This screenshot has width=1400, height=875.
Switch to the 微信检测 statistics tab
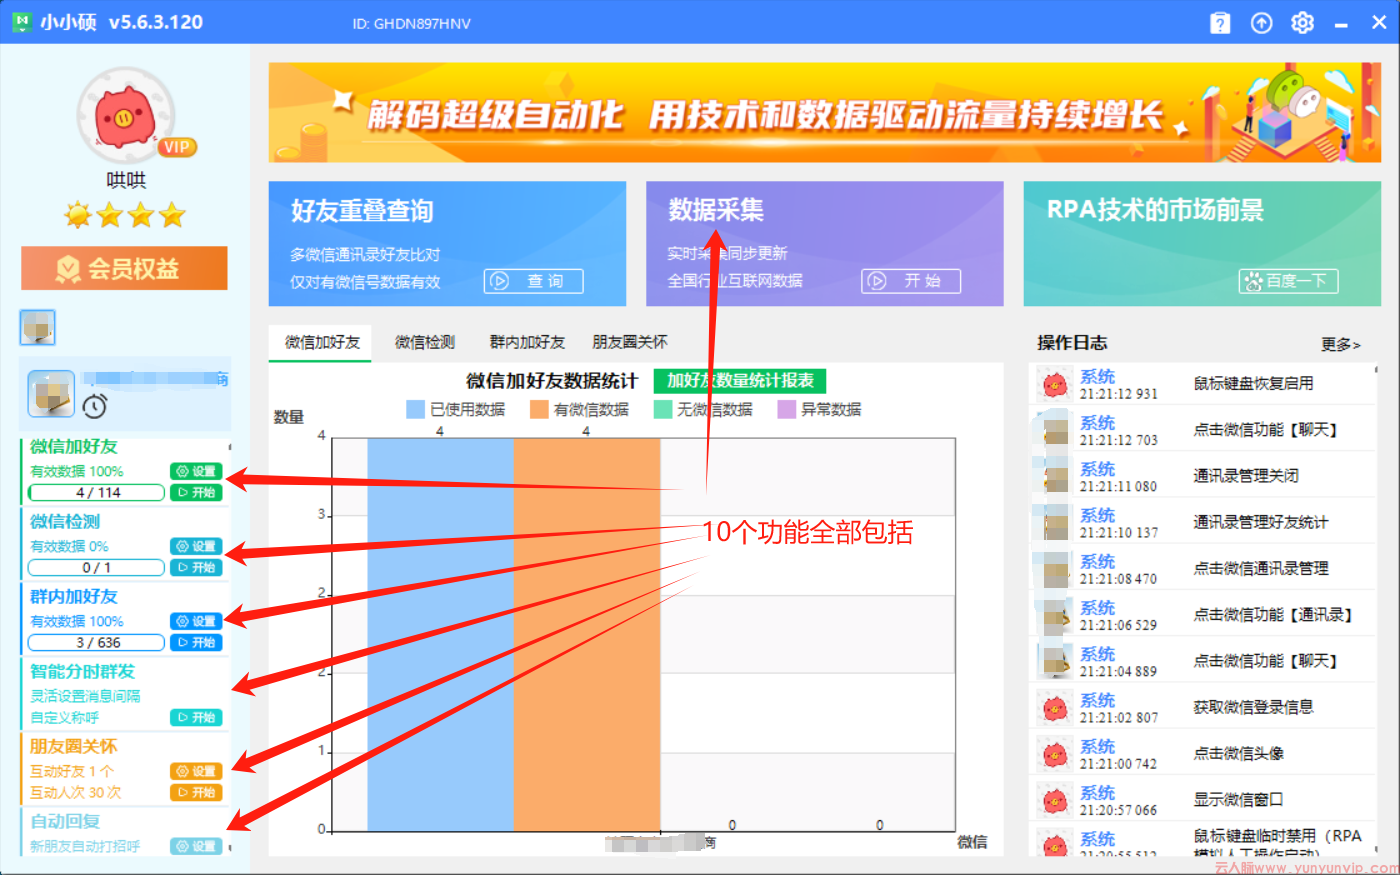(x=425, y=342)
